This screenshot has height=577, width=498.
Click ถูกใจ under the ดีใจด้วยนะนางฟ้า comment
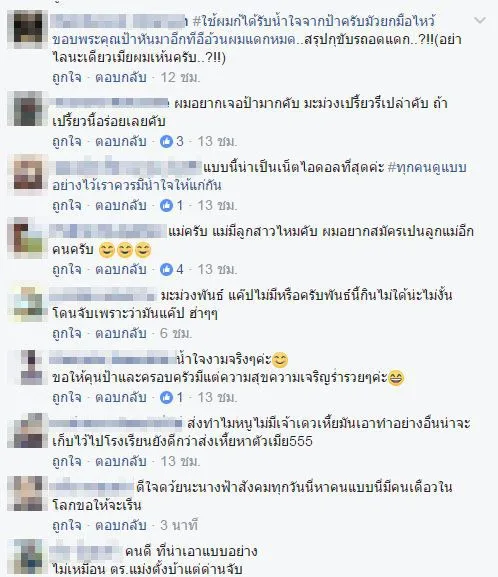pyautogui.click(x=67, y=525)
